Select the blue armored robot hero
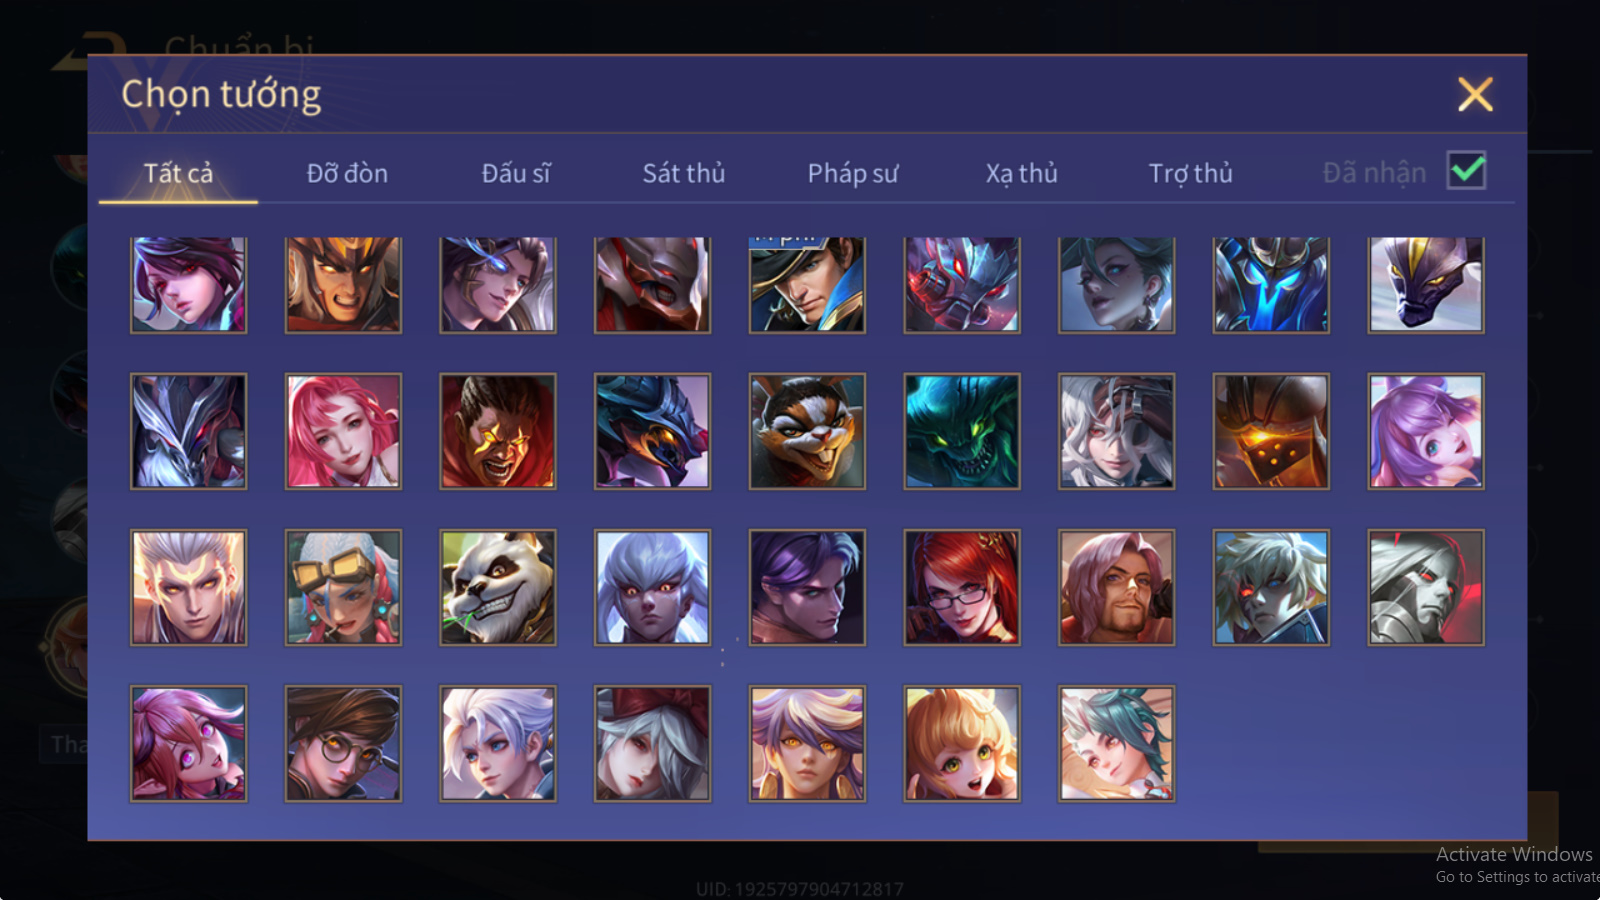Screen dimensions: 1600x900 click(x=1271, y=285)
